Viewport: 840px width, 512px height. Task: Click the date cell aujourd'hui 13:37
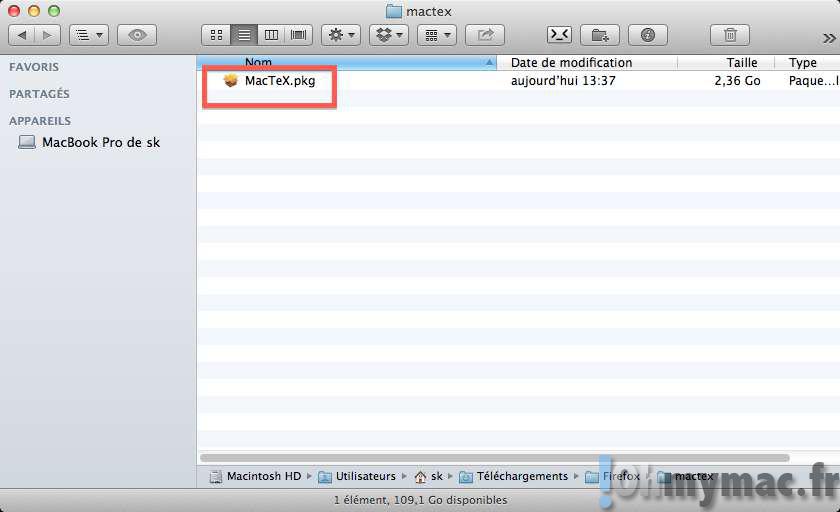[563, 80]
